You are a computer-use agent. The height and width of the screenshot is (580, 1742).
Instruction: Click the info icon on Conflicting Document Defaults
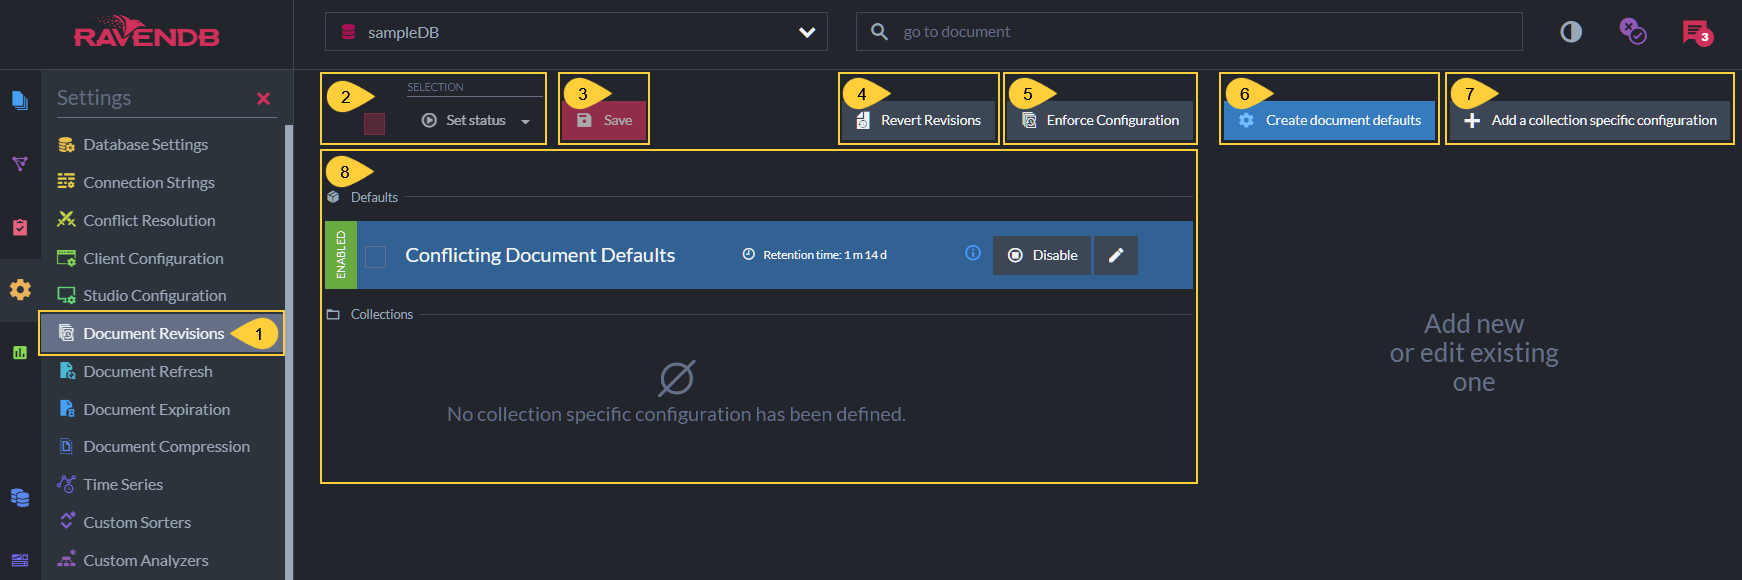click(x=973, y=253)
